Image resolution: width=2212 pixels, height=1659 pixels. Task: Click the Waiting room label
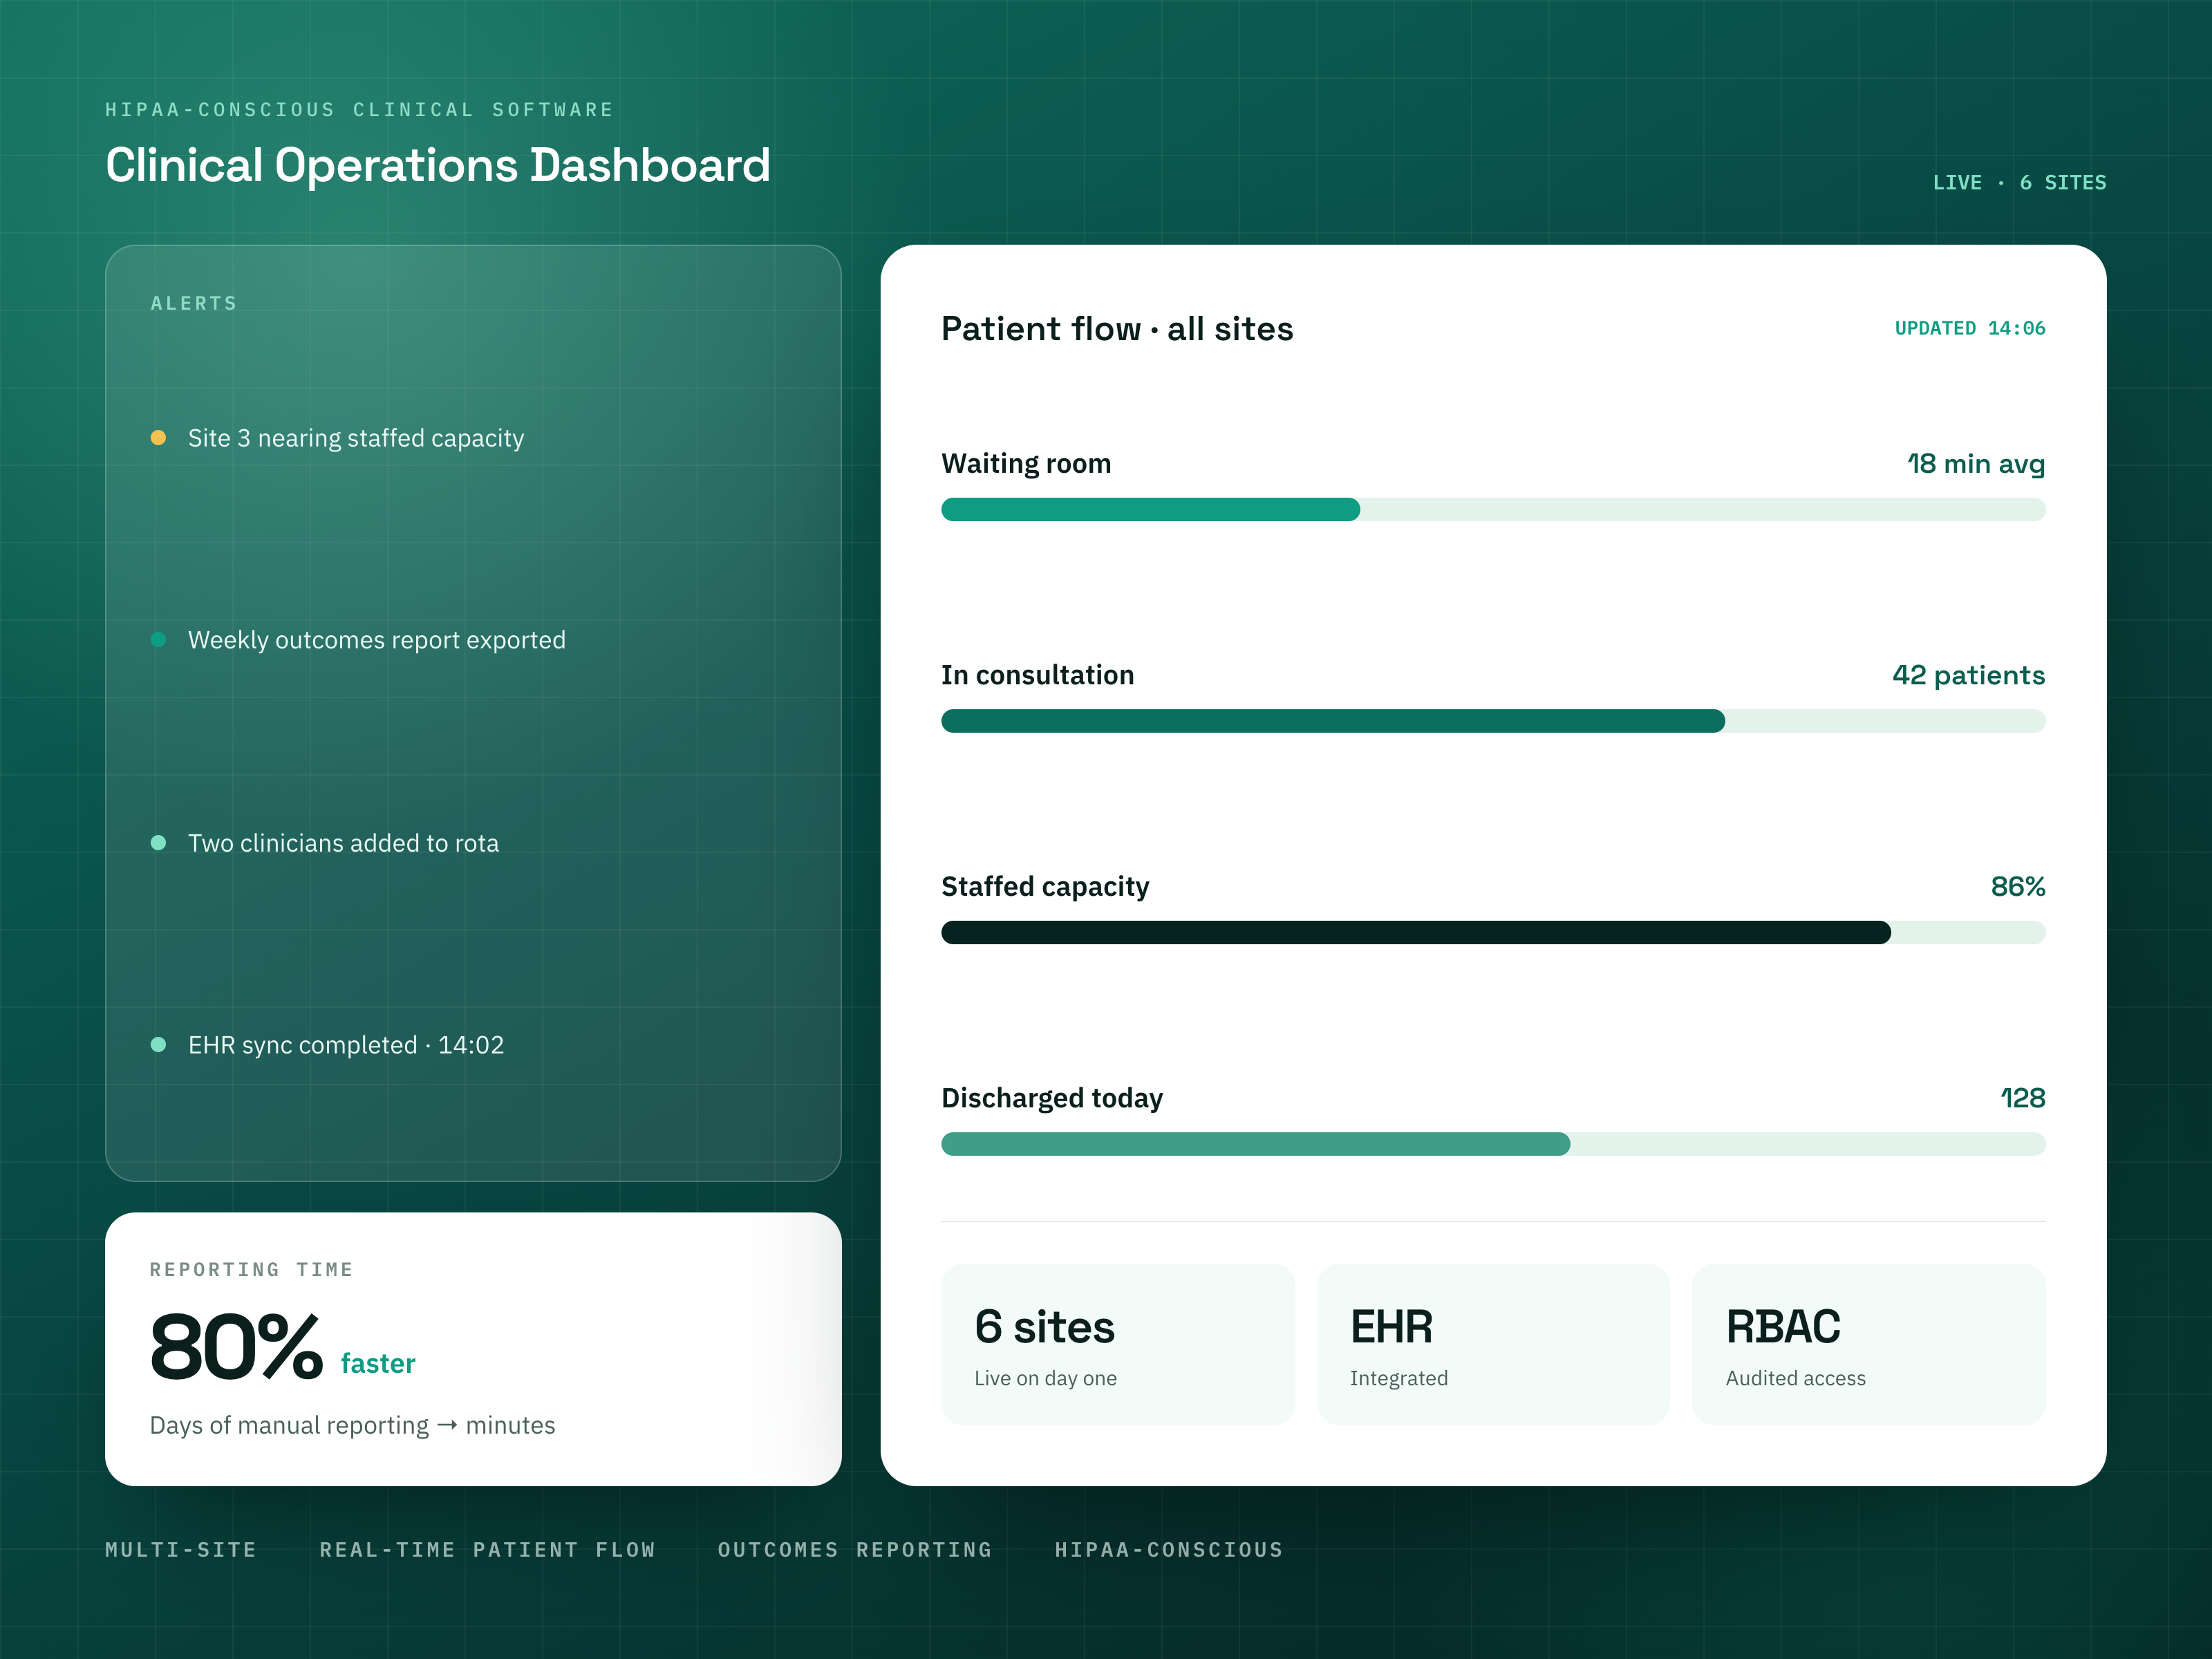pos(1026,464)
